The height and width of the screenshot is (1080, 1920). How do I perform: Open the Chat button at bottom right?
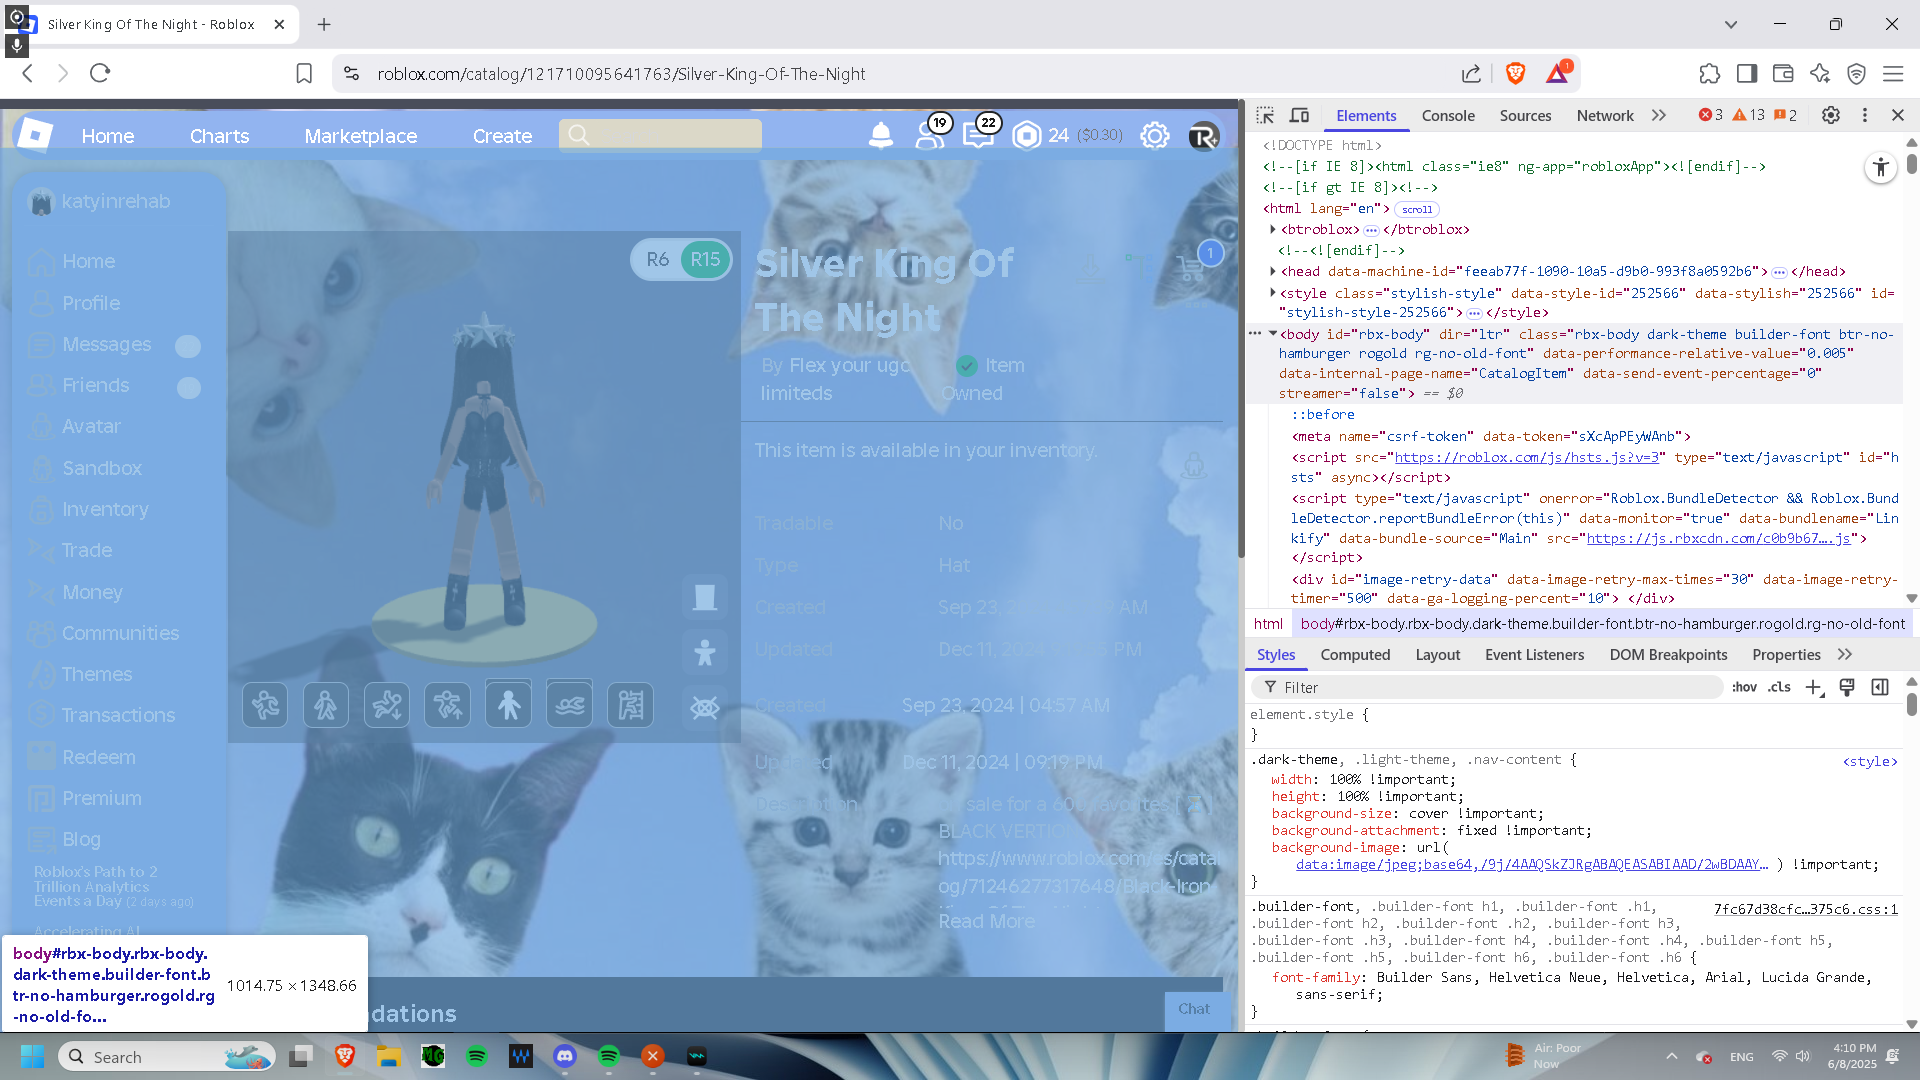pyautogui.click(x=1193, y=1009)
